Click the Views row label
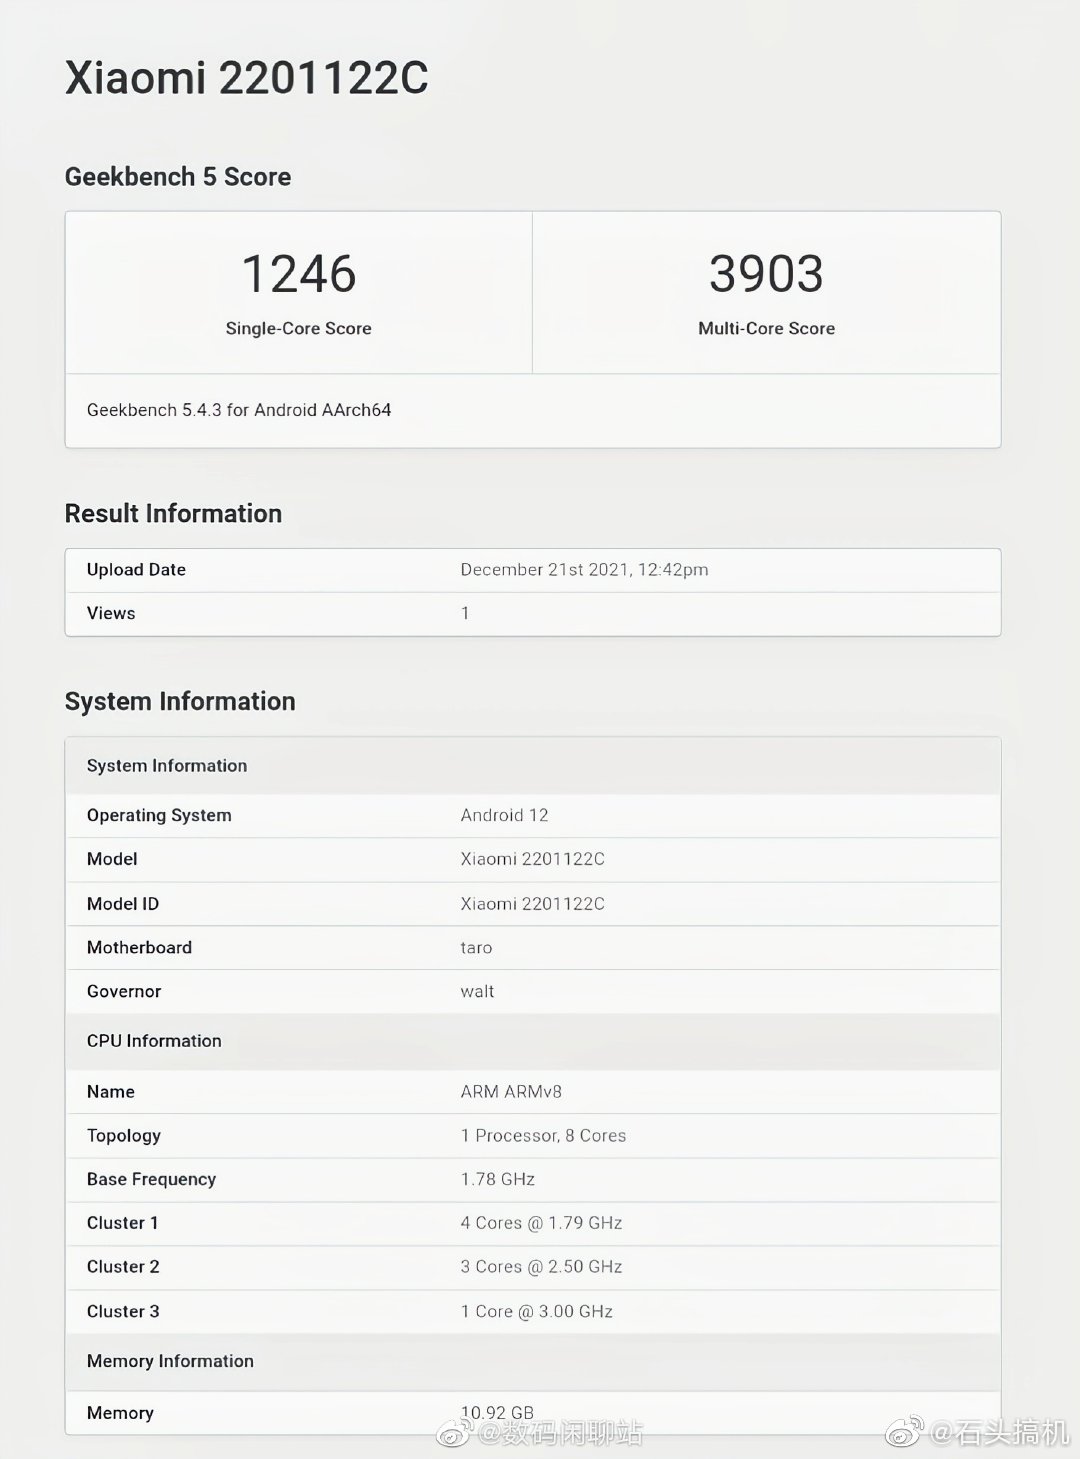This screenshot has height=1459, width=1080. 111,614
